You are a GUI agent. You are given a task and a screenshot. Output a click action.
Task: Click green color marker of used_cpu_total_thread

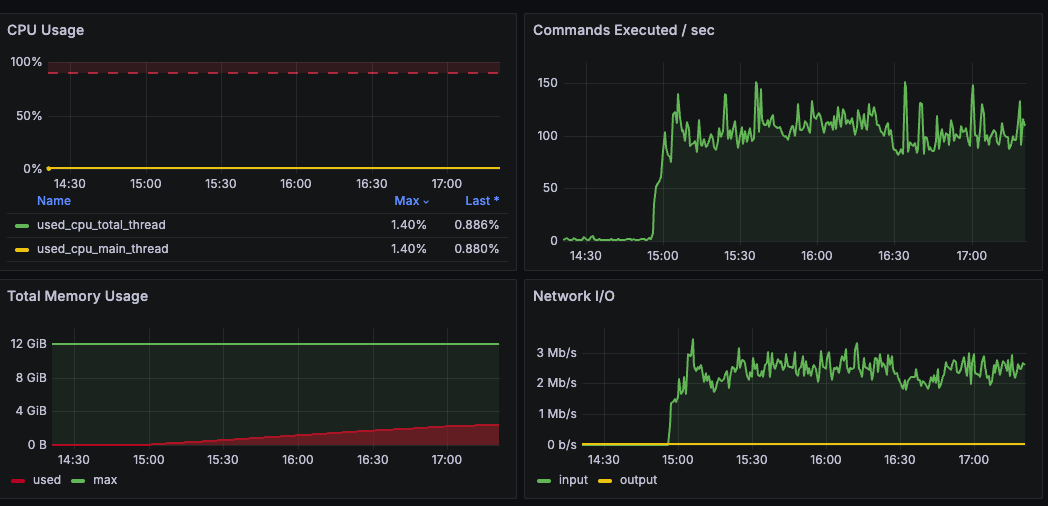click(x=22, y=225)
